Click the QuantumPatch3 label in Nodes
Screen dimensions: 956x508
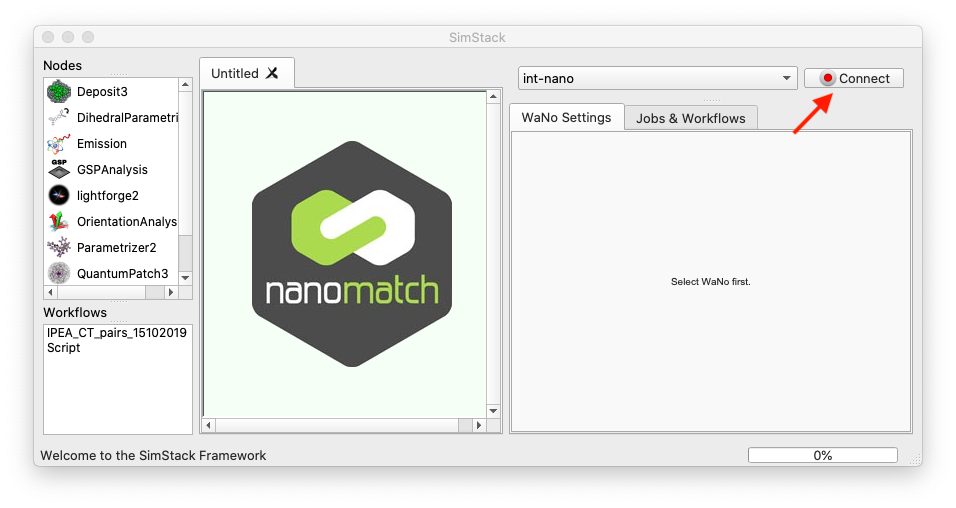click(123, 274)
